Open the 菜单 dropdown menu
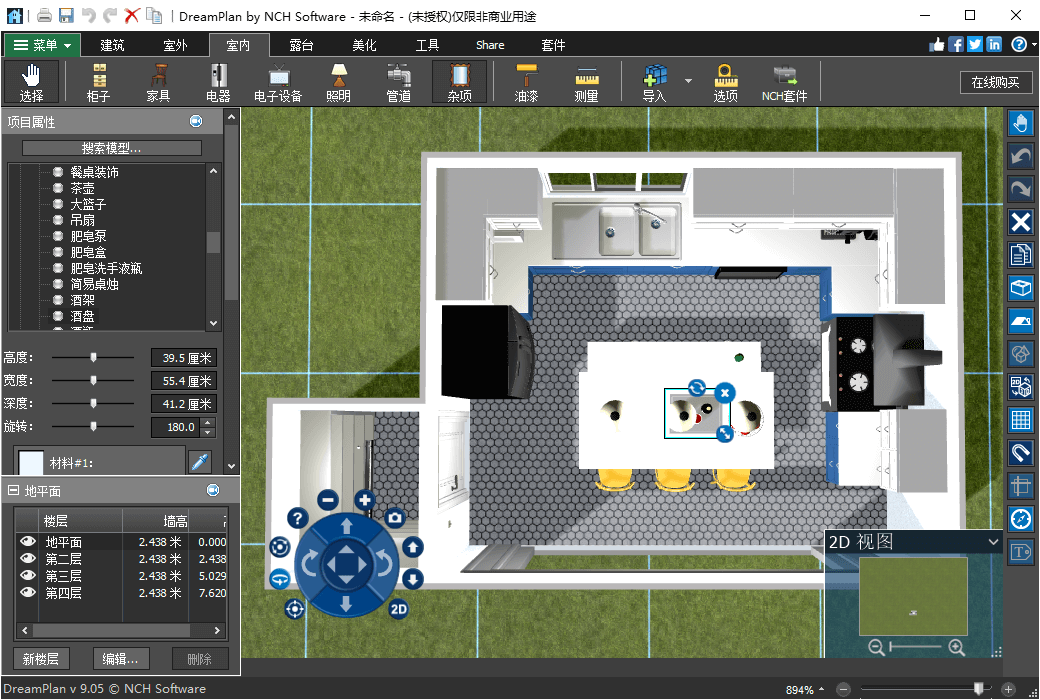This screenshot has height=700, width=1040. tap(42, 45)
